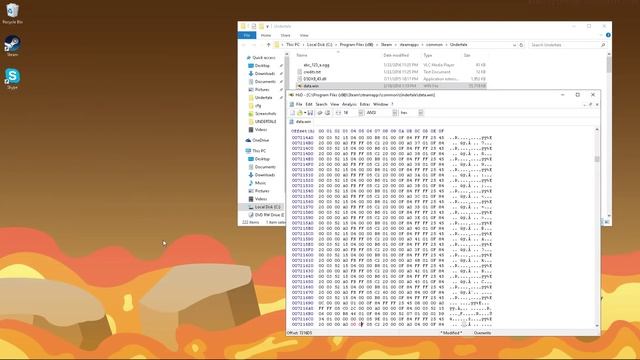Click Steam in address breadcrumb

coord(387,45)
